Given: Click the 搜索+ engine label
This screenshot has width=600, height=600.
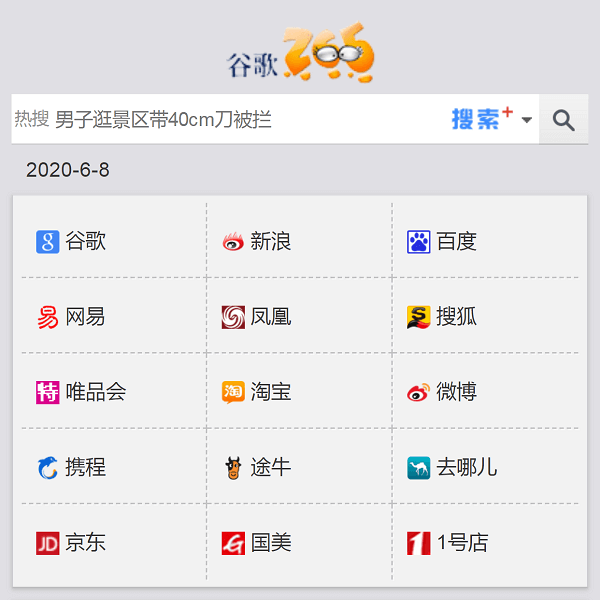Looking at the screenshot, I should pos(482,118).
